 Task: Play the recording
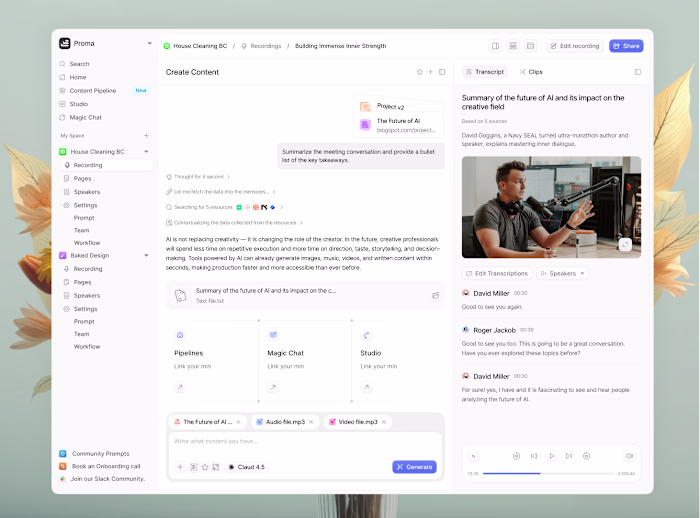point(551,456)
